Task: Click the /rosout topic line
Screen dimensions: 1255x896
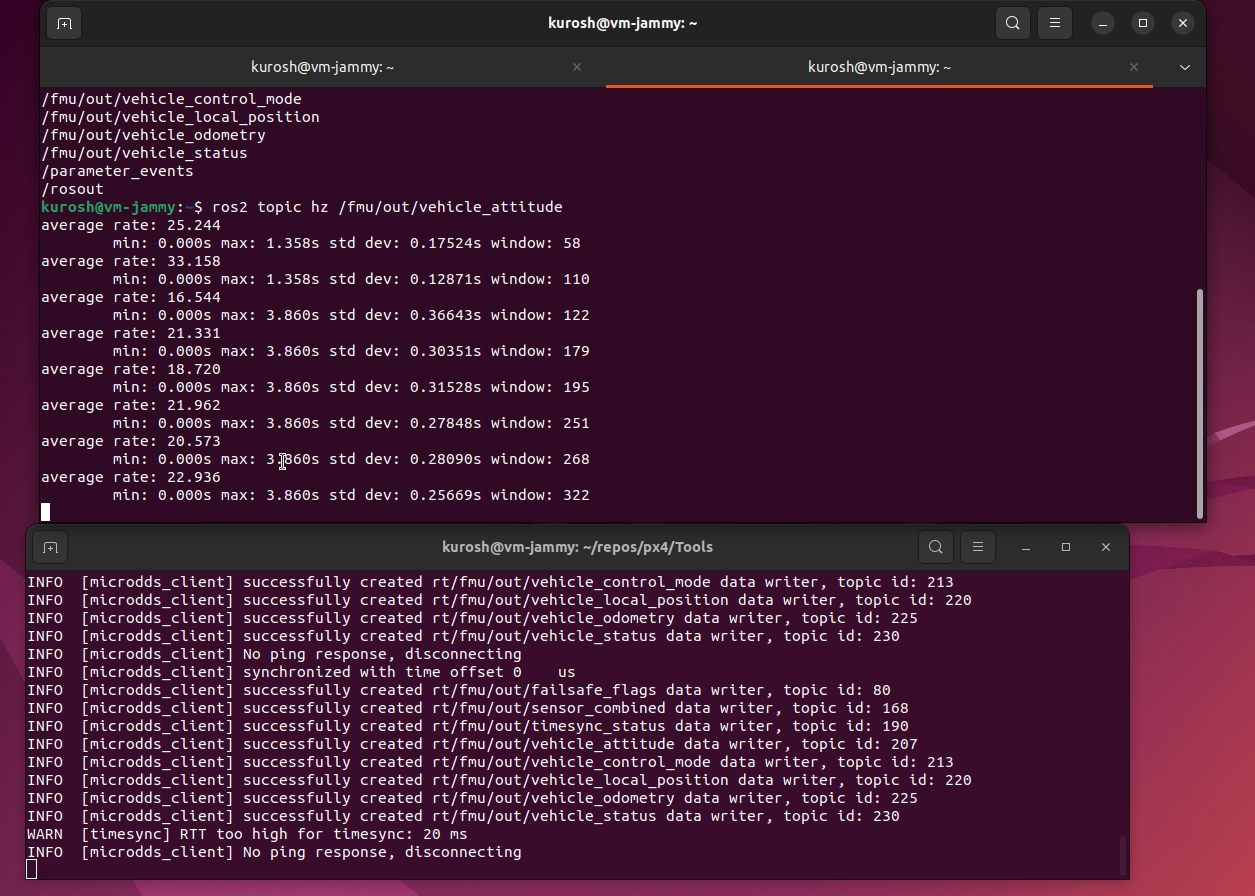Action: click(72, 189)
